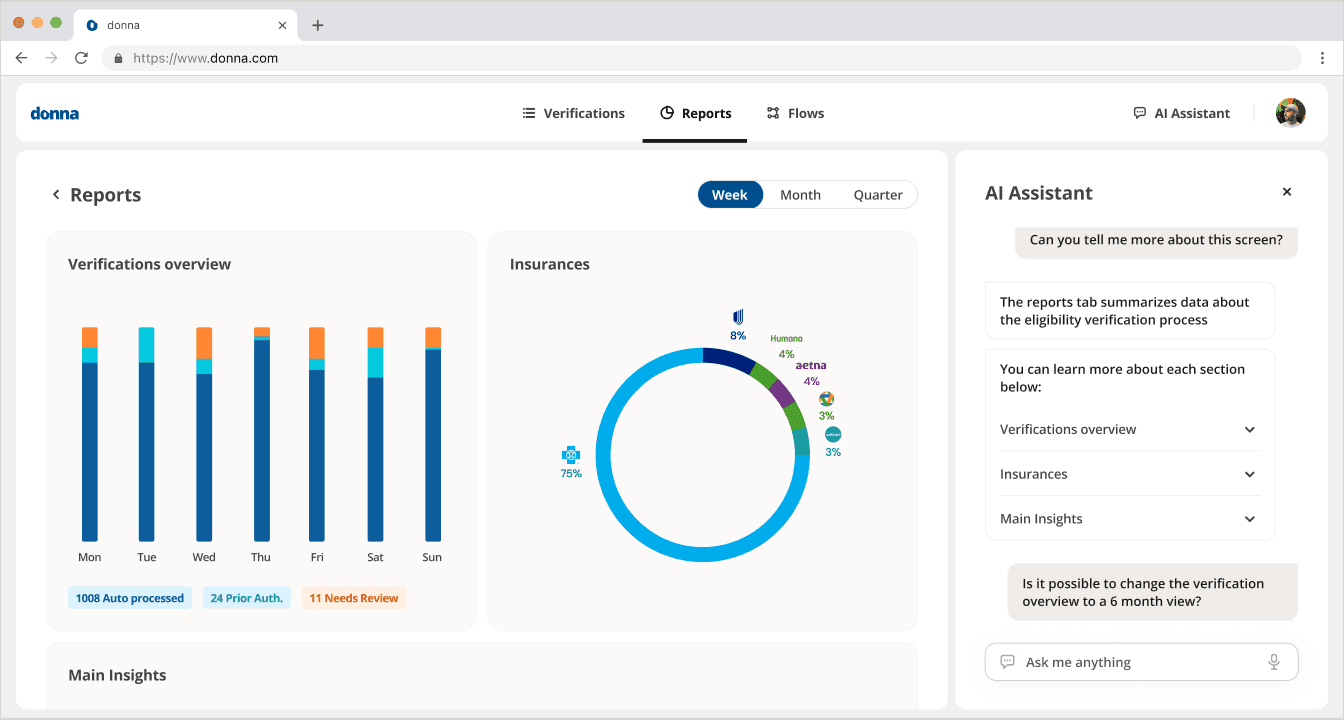Click the browser back arrow

[21, 58]
